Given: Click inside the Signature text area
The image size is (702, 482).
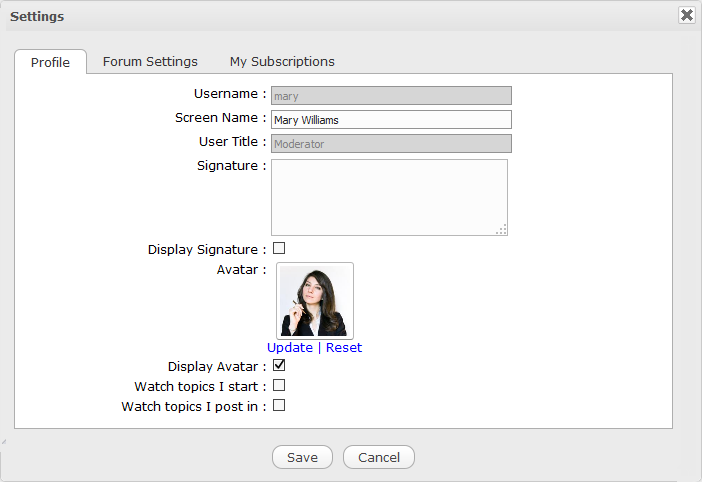Looking at the screenshot, I should click(x=388, y=197).
